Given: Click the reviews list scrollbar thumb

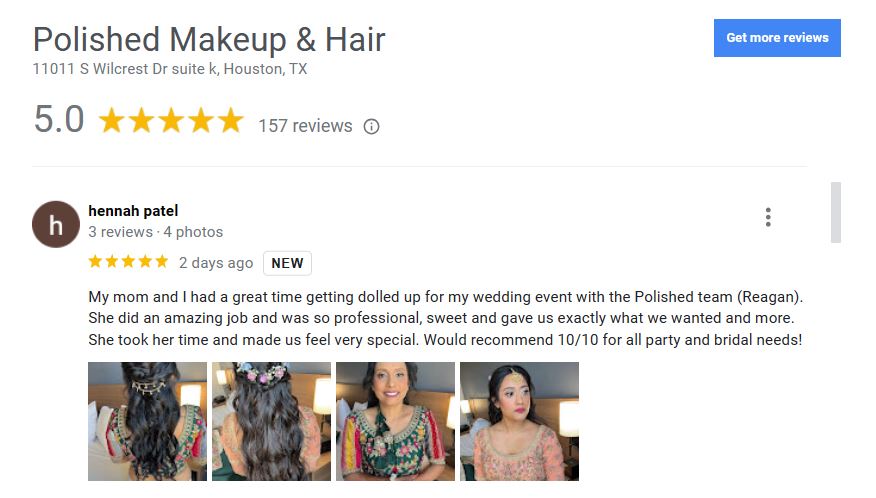Looking at the screenshot, I should point(836,212).
